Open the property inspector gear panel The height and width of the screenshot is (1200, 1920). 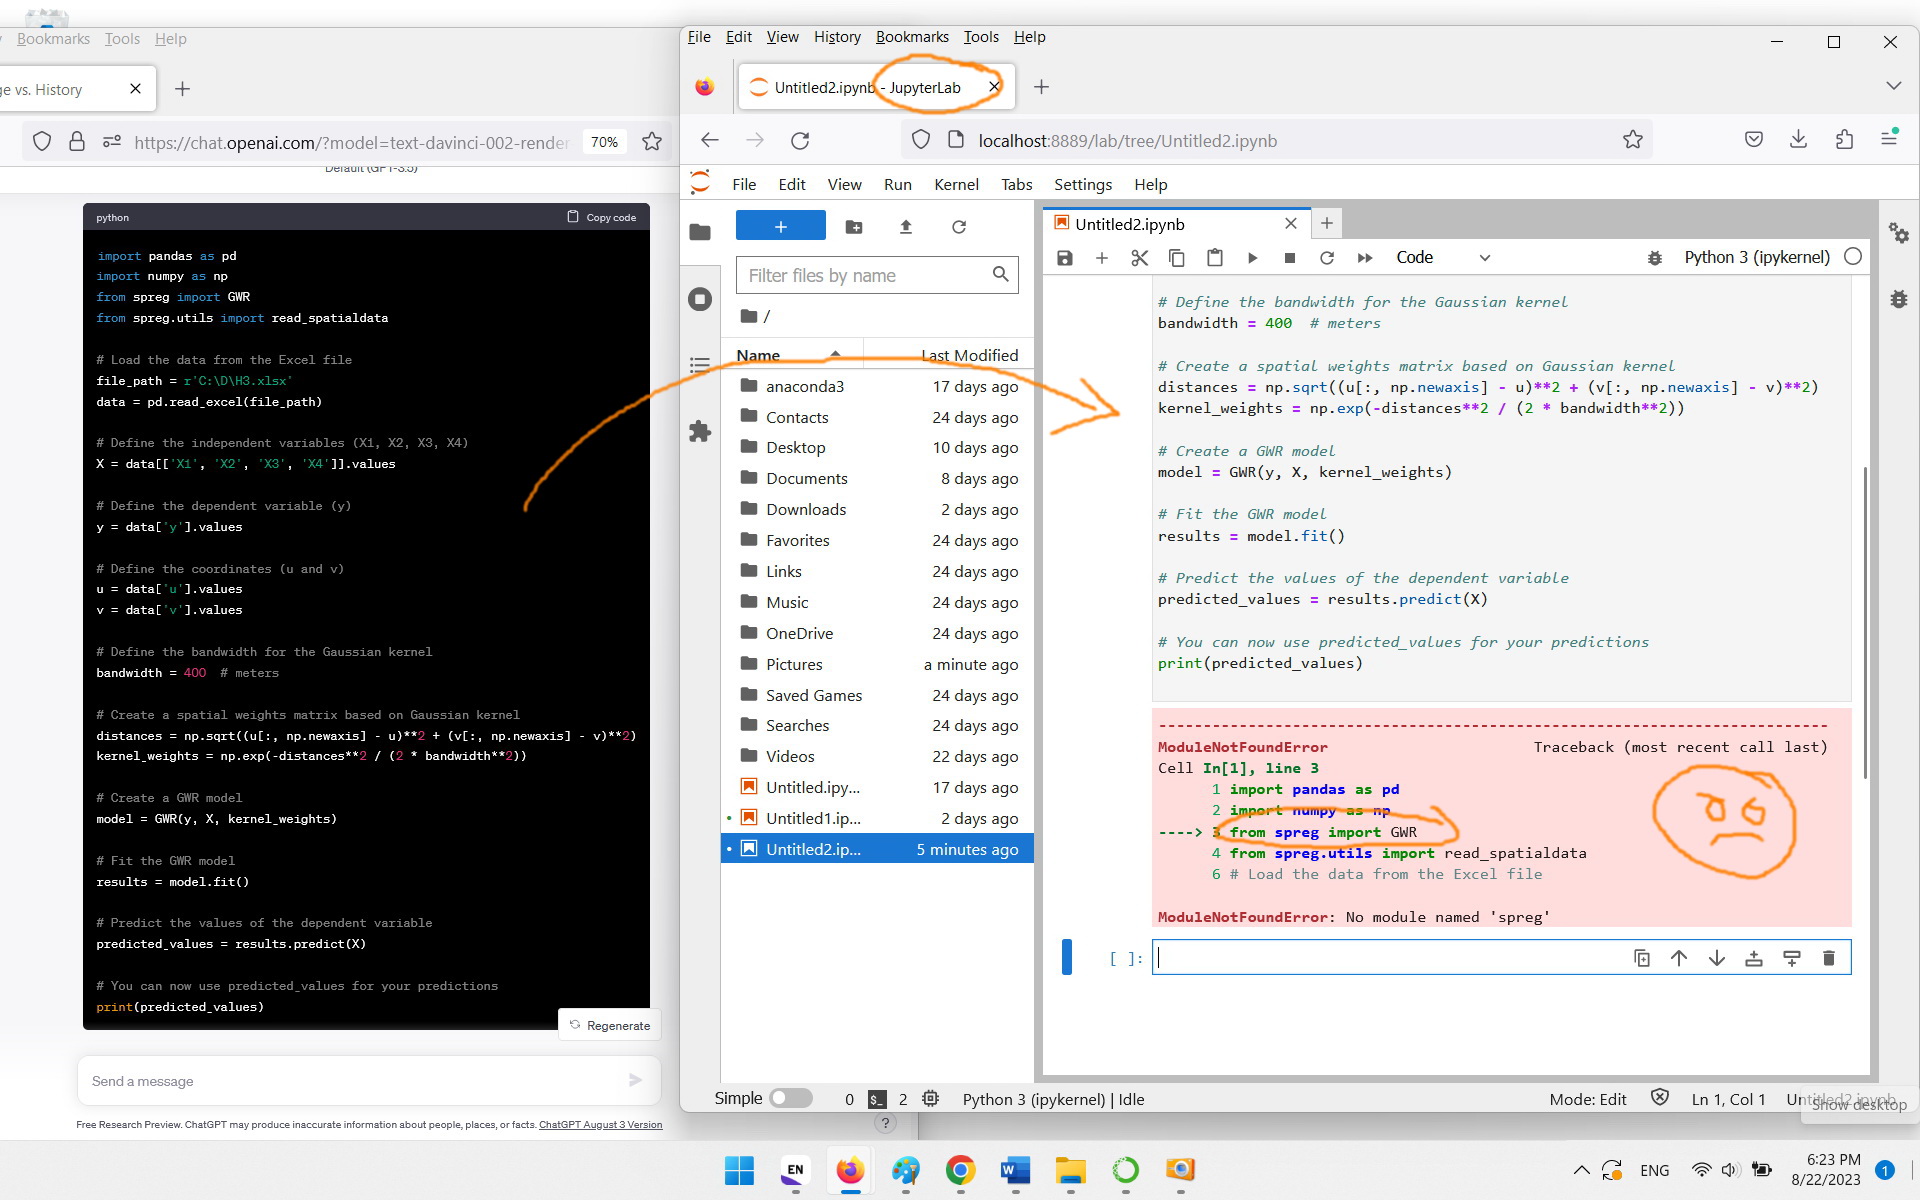(x=1899, y=233)
